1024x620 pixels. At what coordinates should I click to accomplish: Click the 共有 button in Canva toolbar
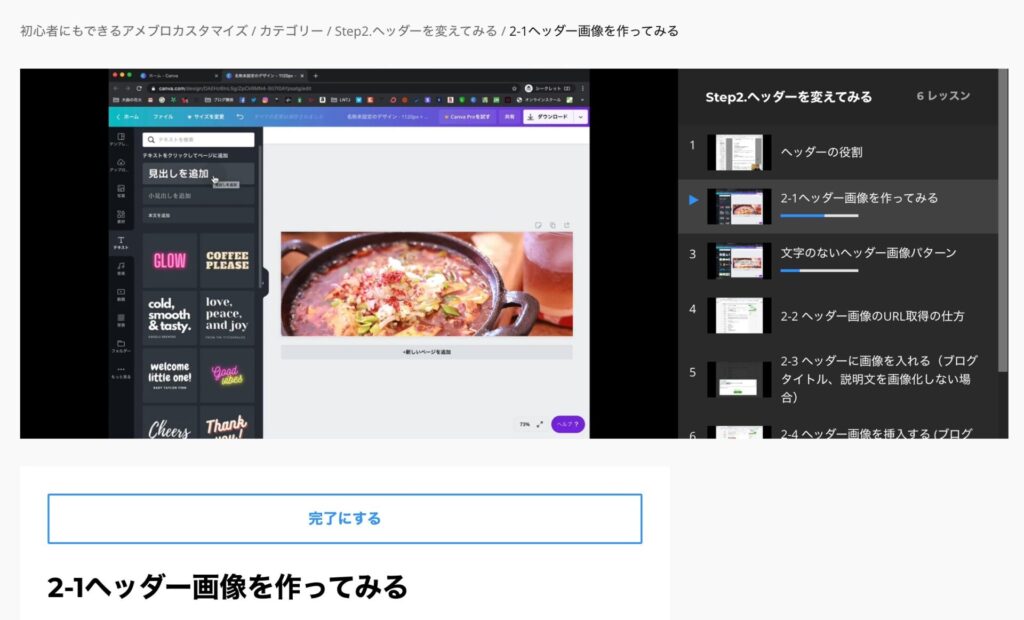(x=509, y=117)
